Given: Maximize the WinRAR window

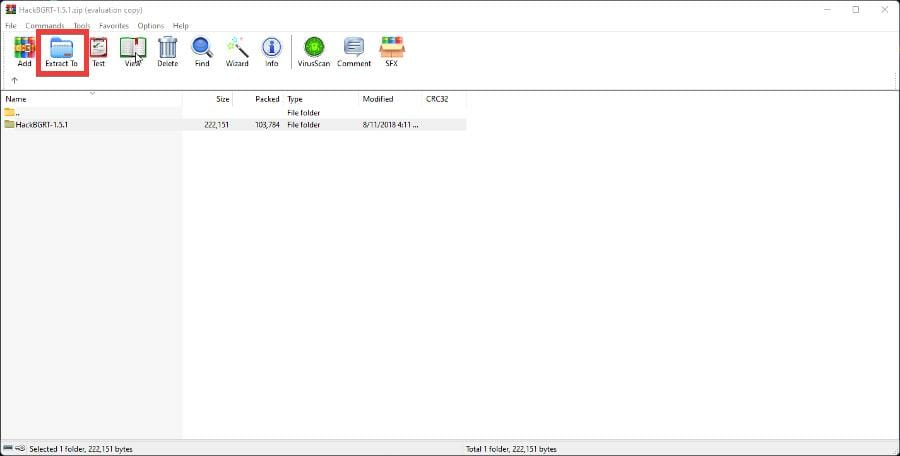Looking at the screenshot, I should pyautogui.click(x=855, y=10).
